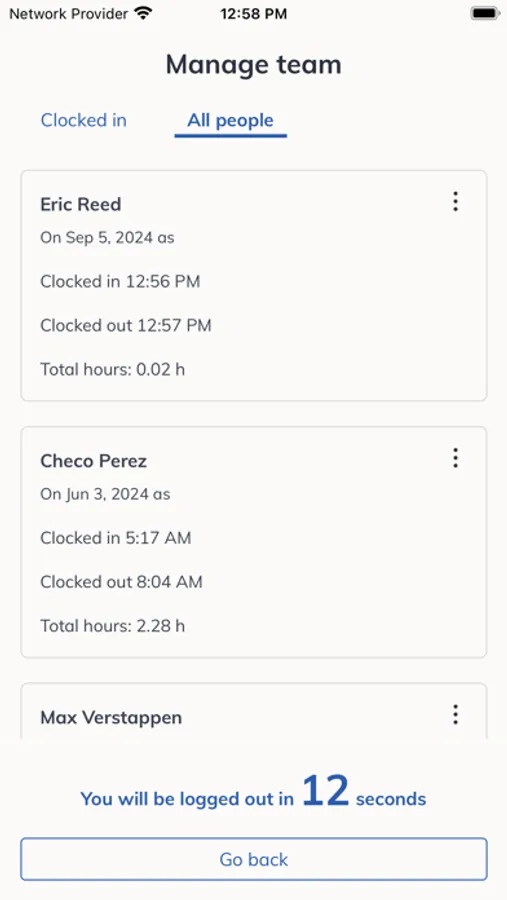Tap the 12 seconds logout countdown
This screenshot has height=900, width=507.
pos(253,792)
